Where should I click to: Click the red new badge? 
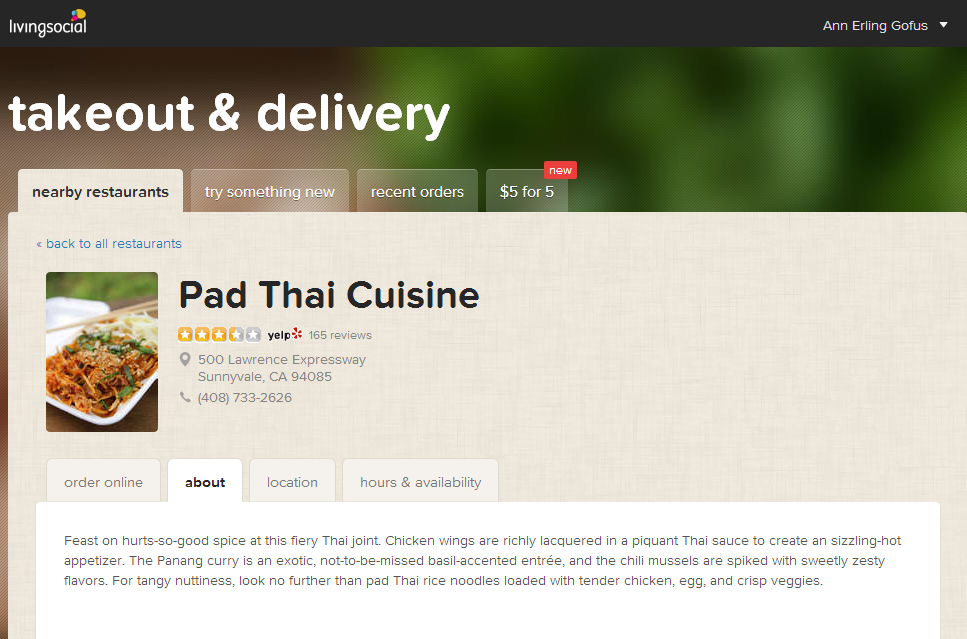[x=560, y=170]
